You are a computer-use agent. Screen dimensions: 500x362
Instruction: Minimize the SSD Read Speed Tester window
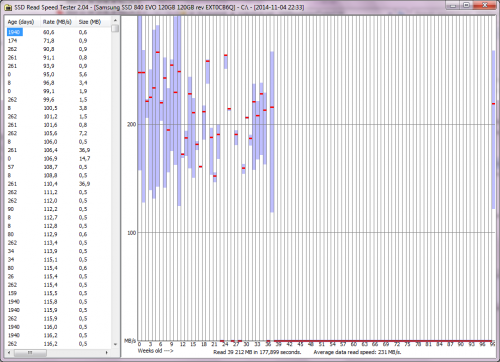point(453,5)
